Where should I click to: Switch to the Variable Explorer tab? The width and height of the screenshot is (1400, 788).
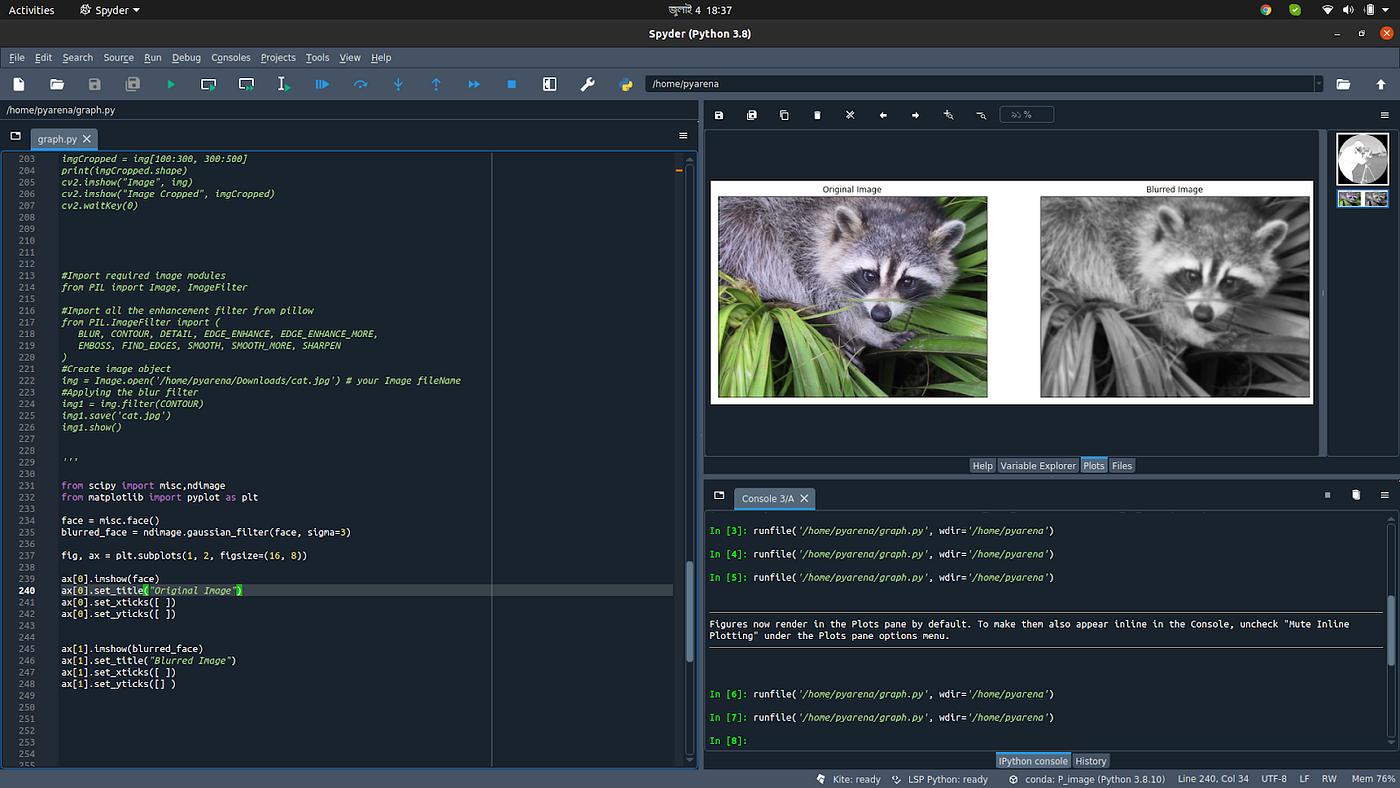click(x=1037, y=466)
